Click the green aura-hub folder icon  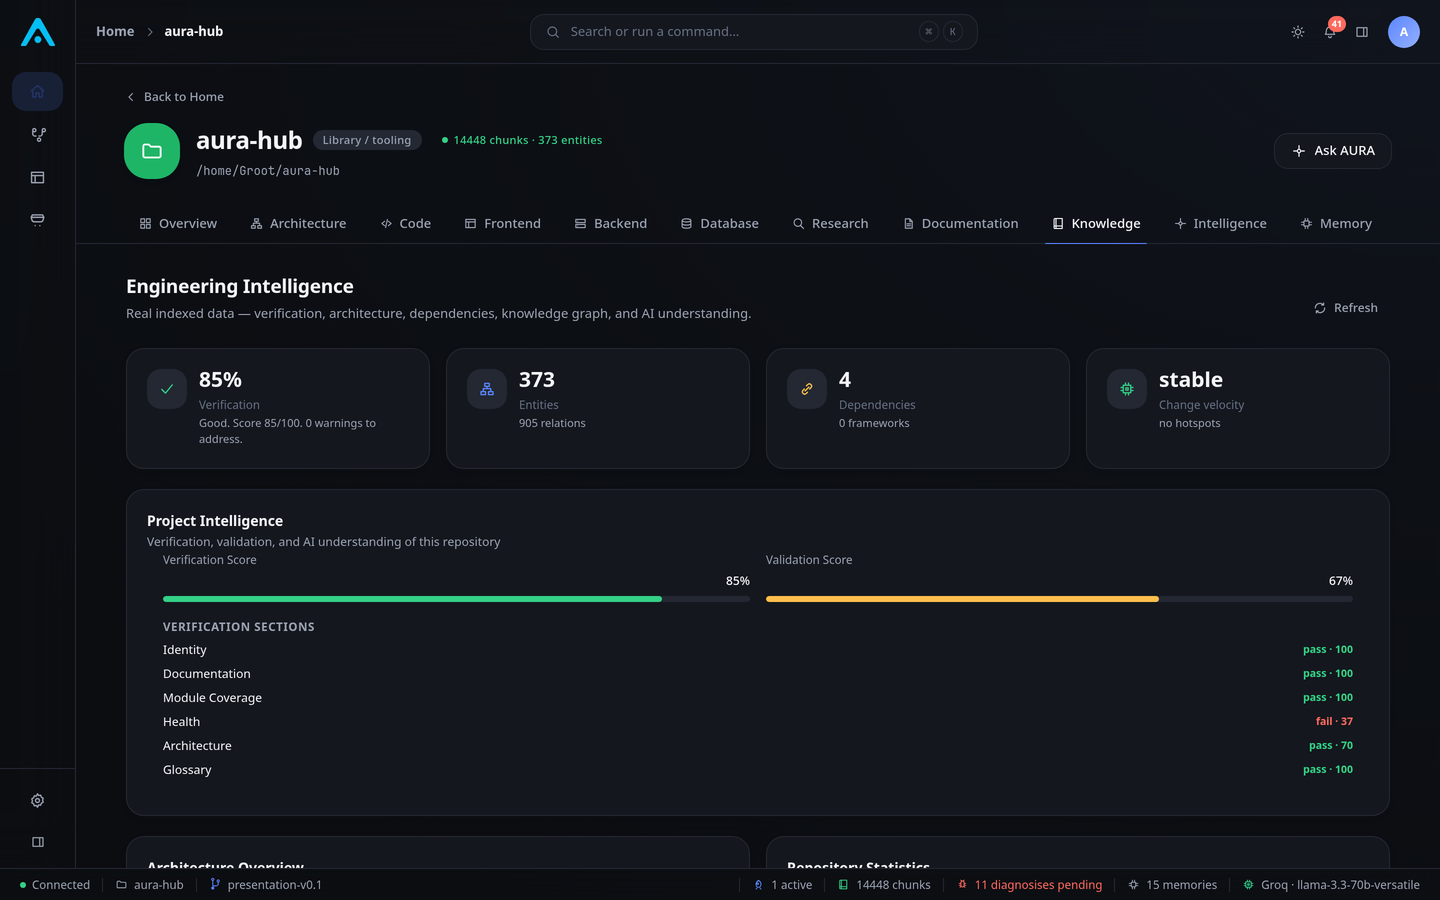(152, 151)
